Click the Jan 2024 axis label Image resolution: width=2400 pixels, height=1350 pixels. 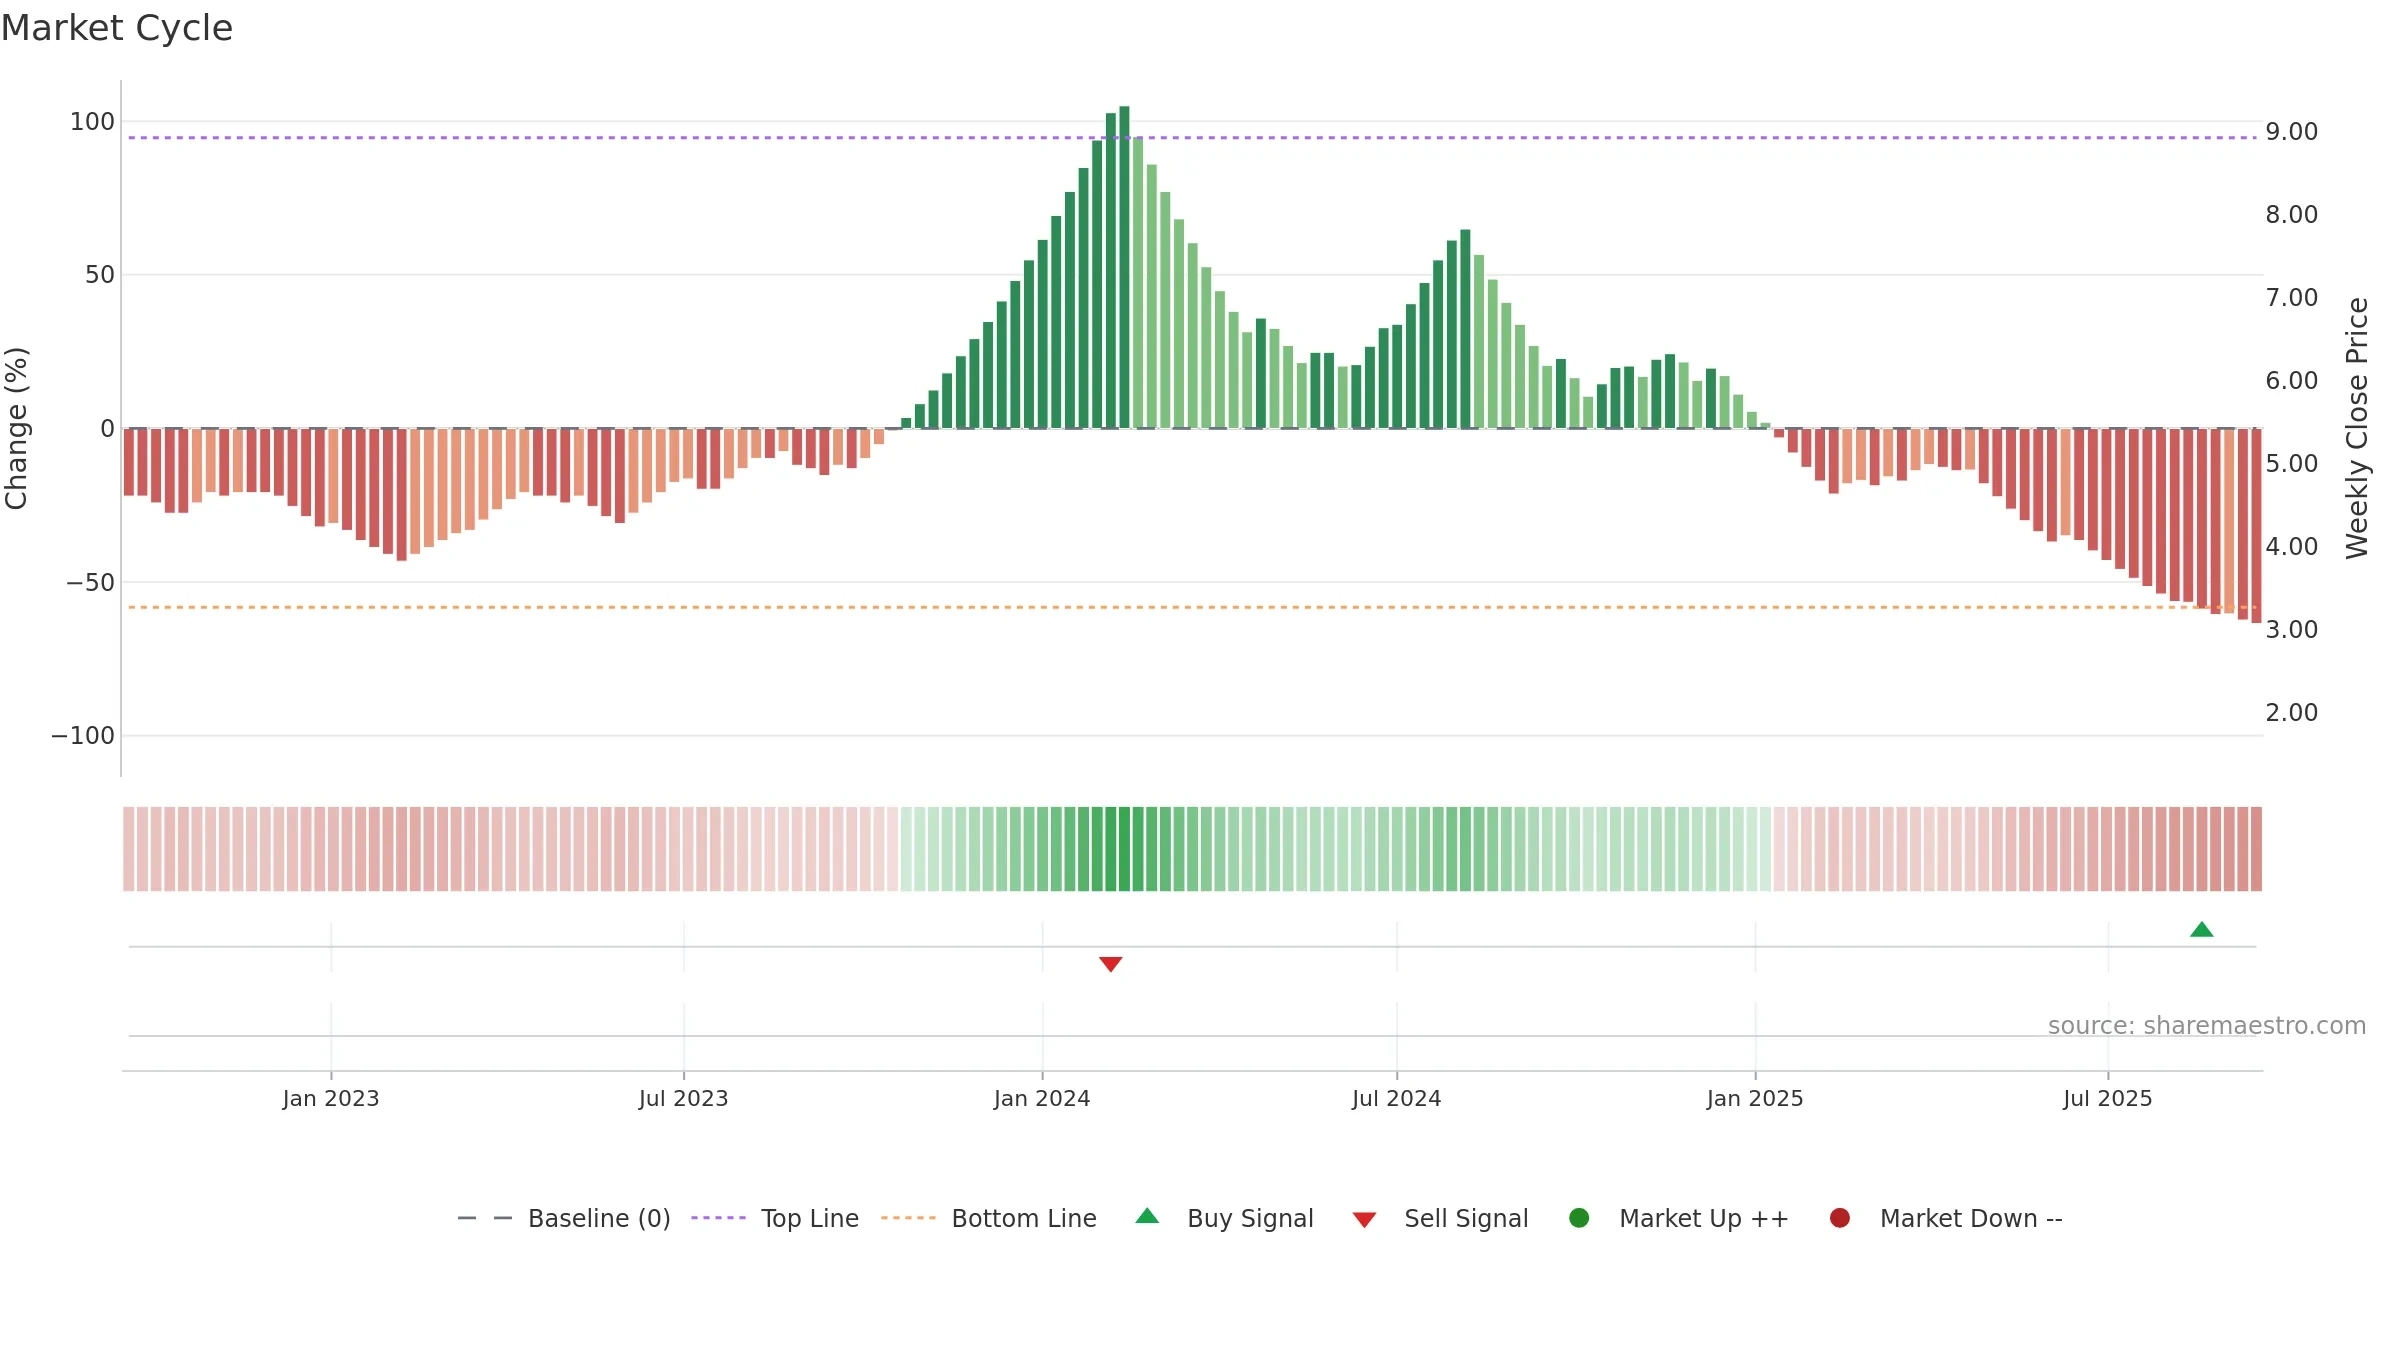pos(1042,1098)
